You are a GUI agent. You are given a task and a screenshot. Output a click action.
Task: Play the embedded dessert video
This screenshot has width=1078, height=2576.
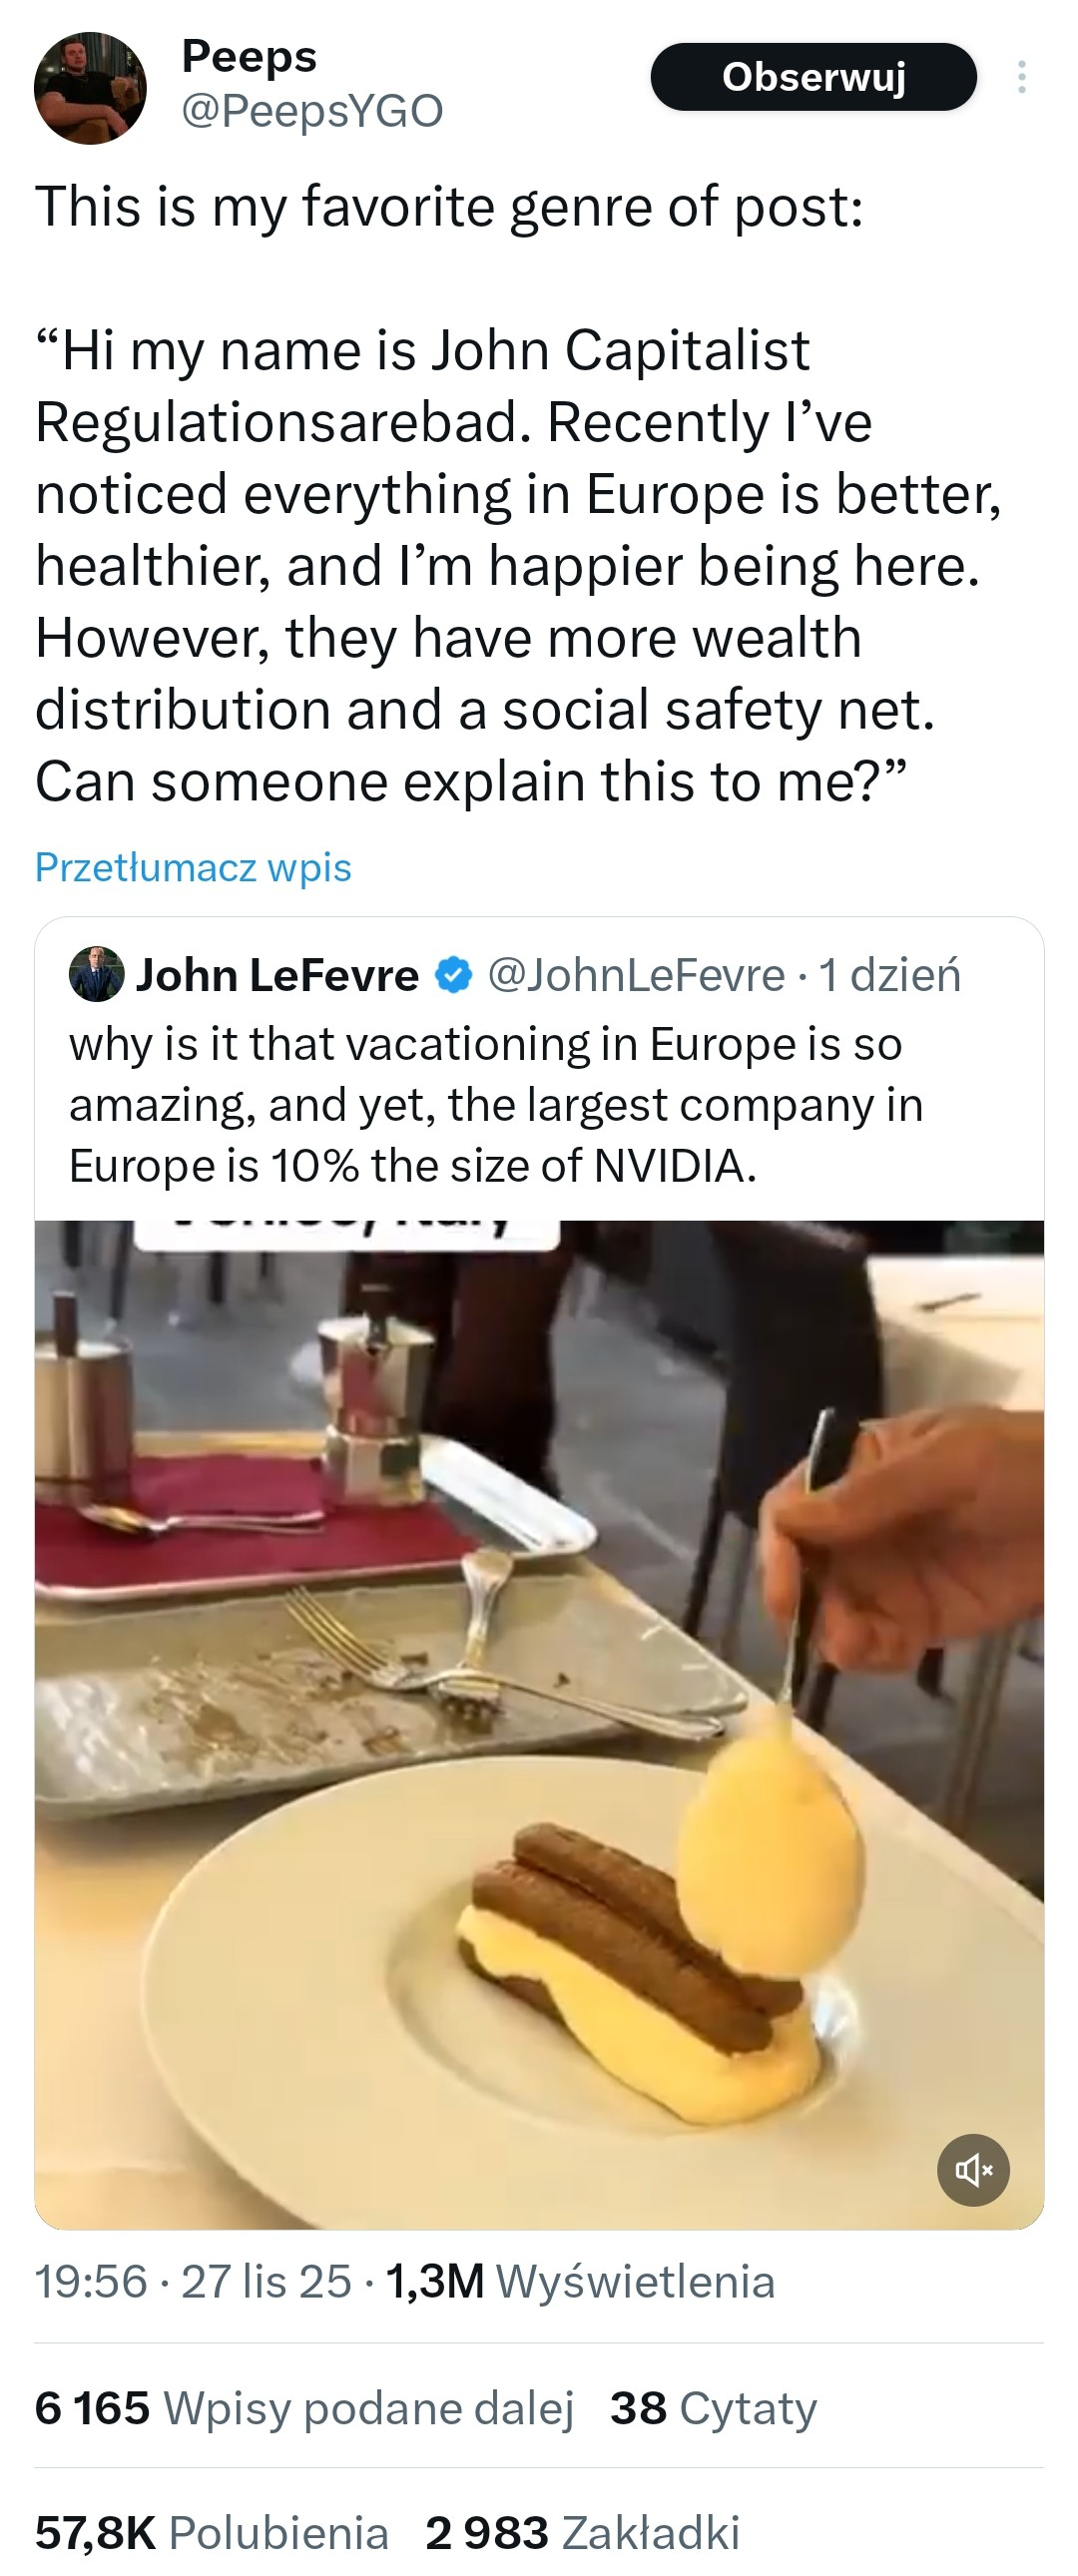pyautogui.click(x=539, y=1720)
